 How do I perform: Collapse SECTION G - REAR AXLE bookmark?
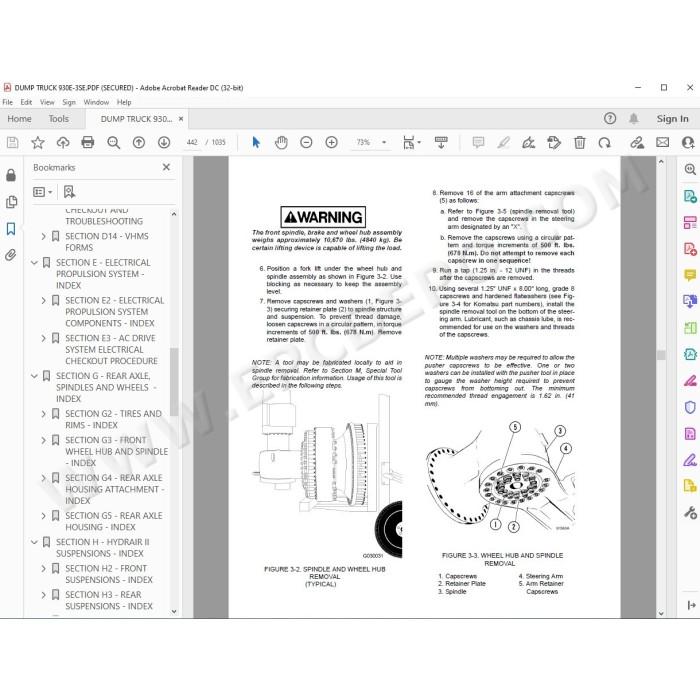(x=34, y=376)
